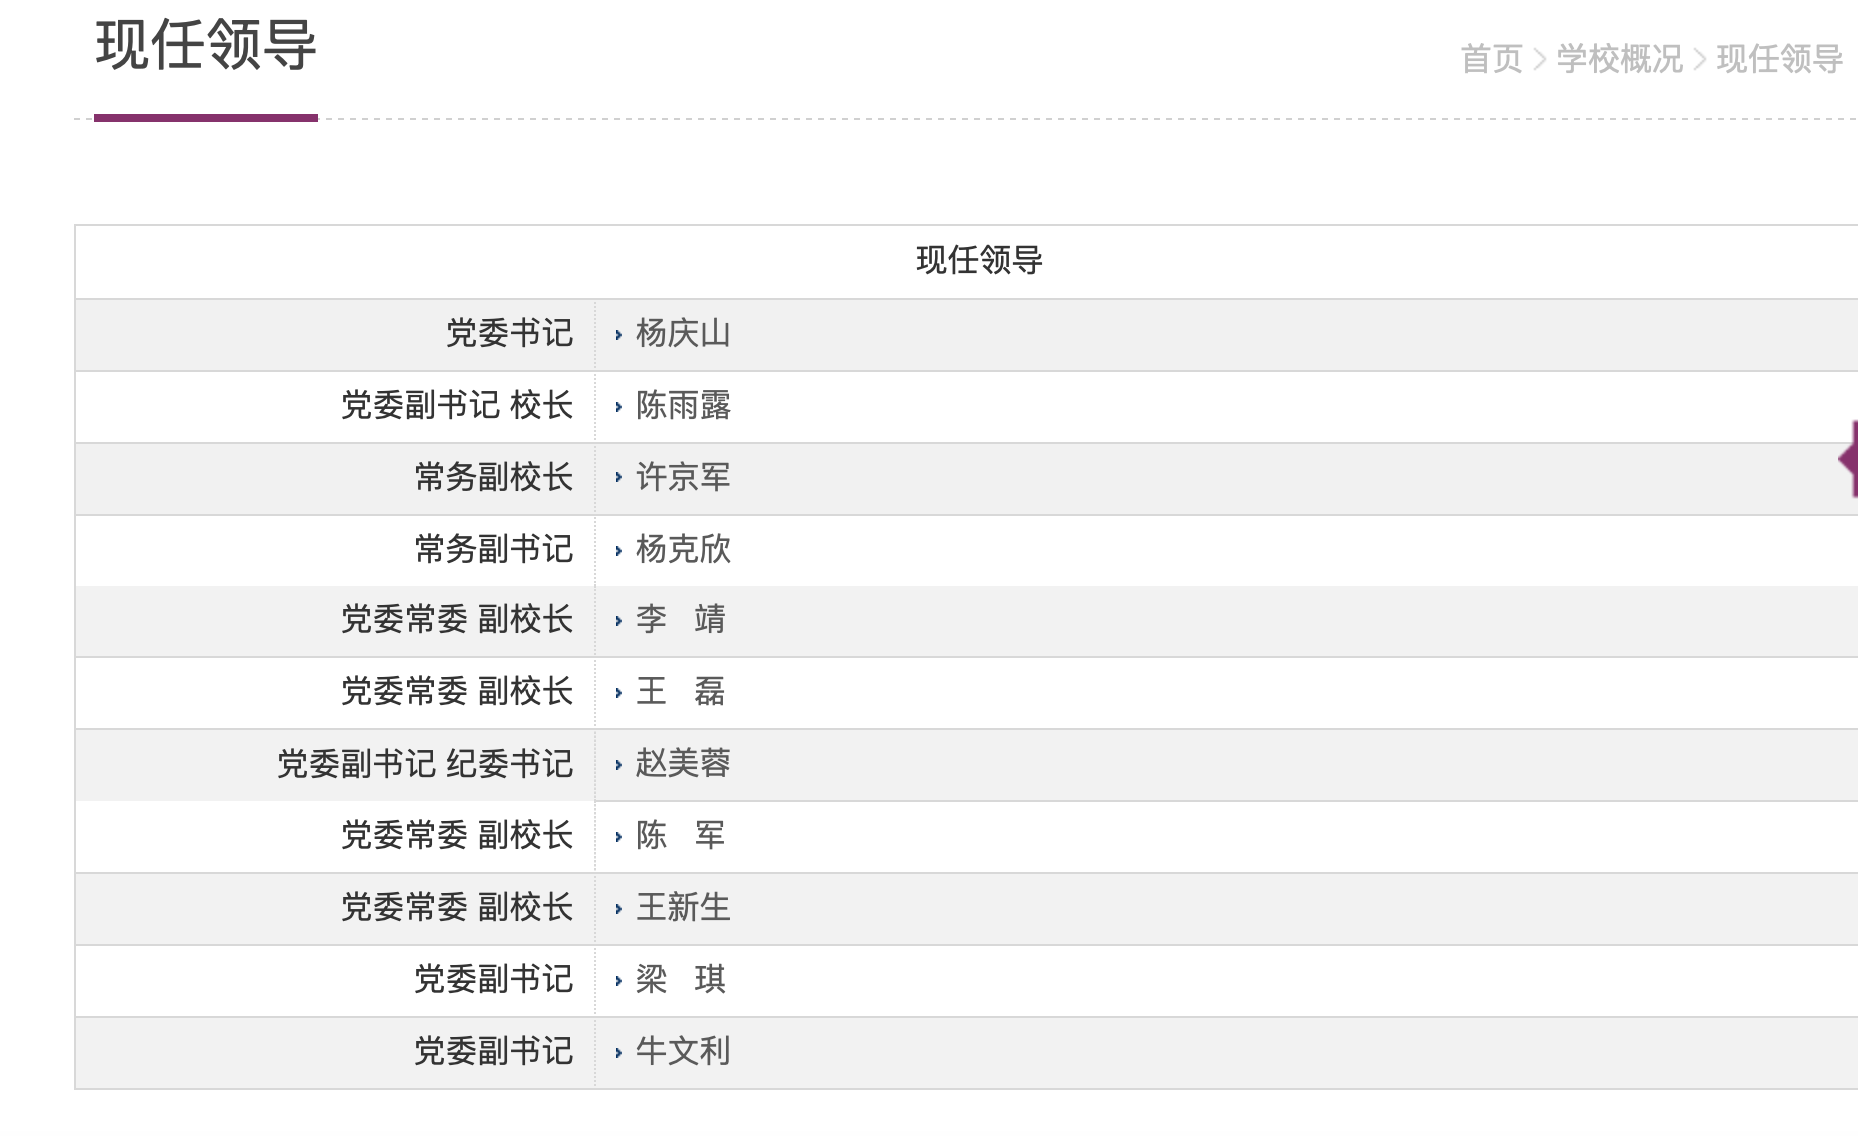
Task: Click the arrow icon before 牛文利
Action: coord(620,1052)
